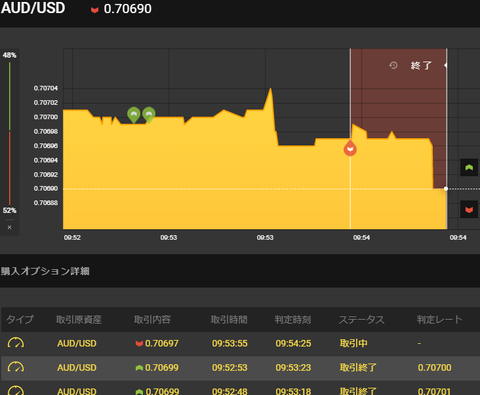Click the 0.70704 price axis label

pyautogui.click(x=46, y=88)
